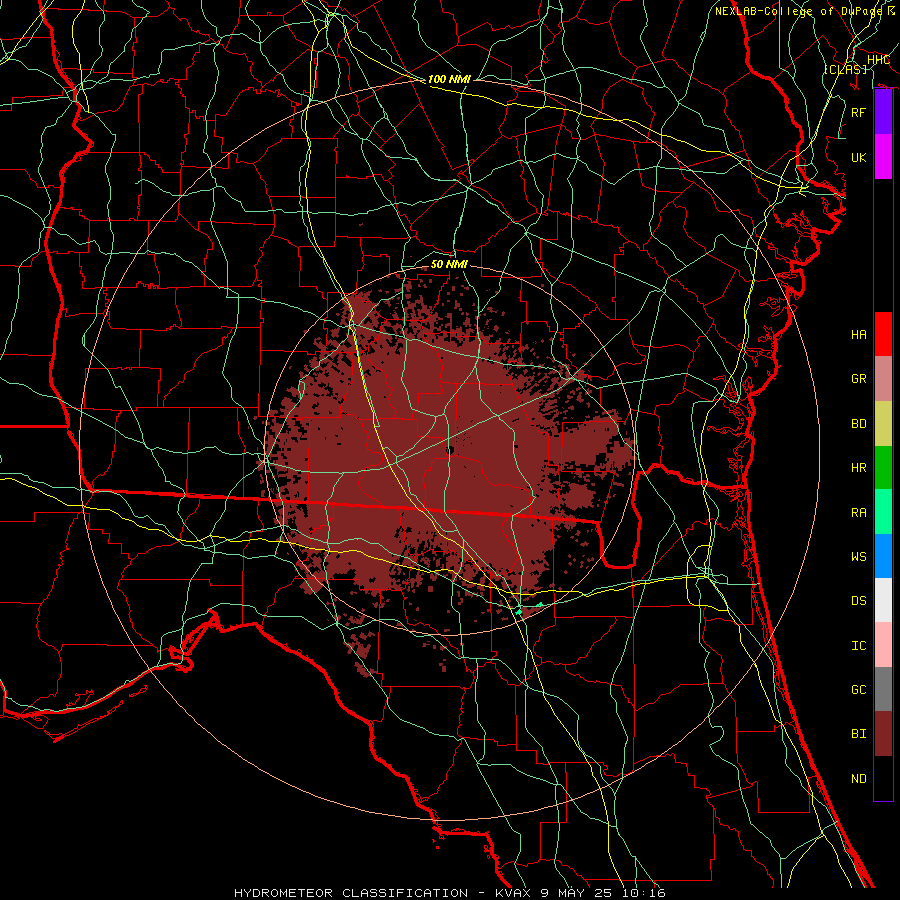The height and width of the screenshot is (900, 900).
Task: Click the UK legend label
Action: click(x=859, y=157)
